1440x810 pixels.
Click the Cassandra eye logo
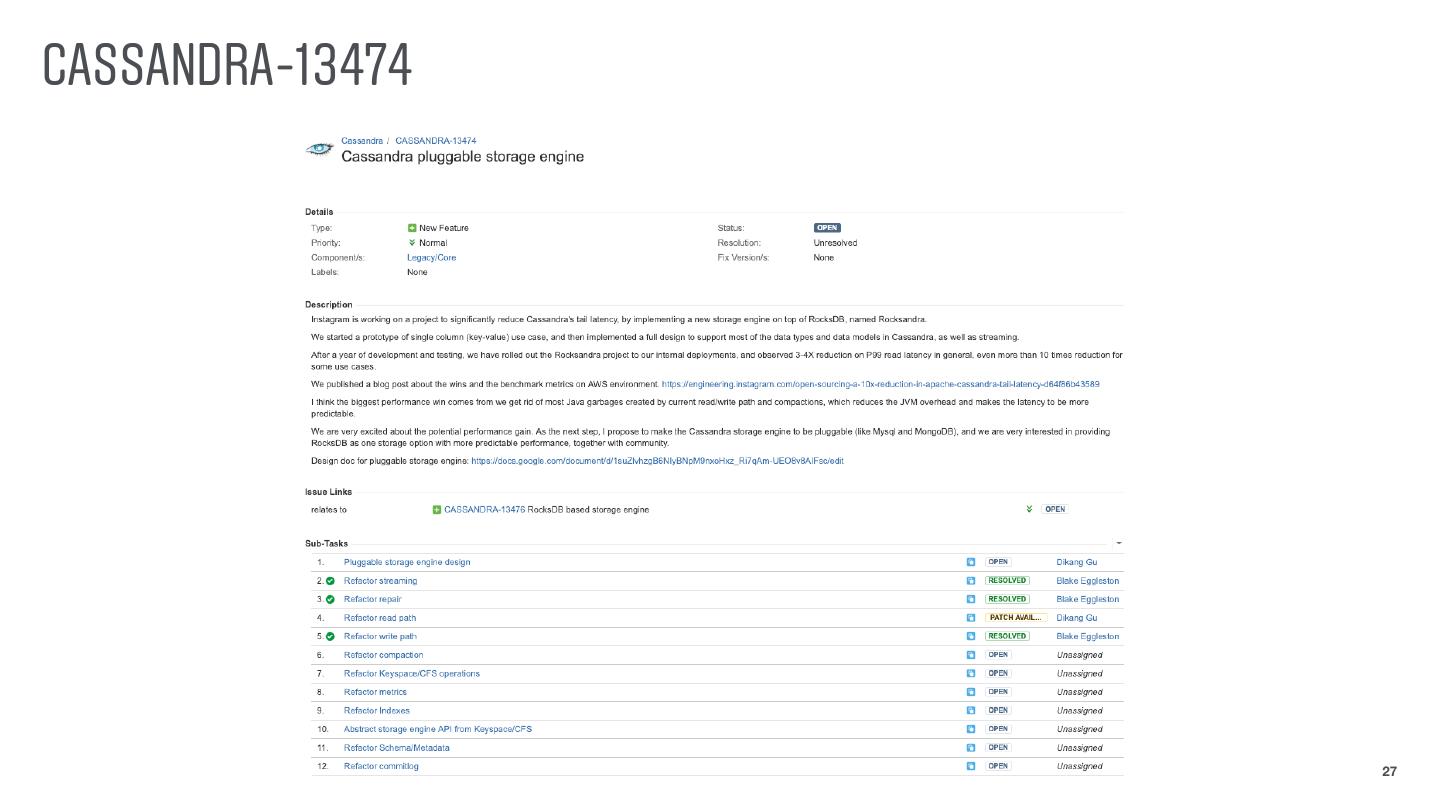tap(319, 149)
